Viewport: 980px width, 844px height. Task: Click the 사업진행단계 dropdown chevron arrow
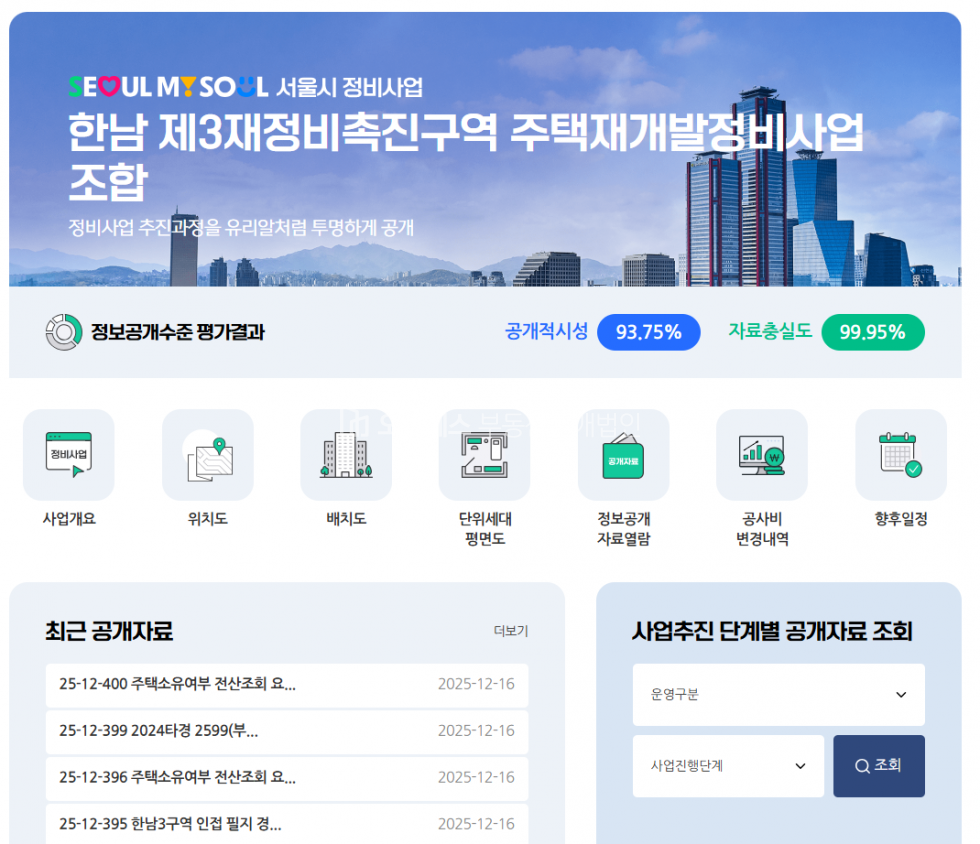point(800,766)
